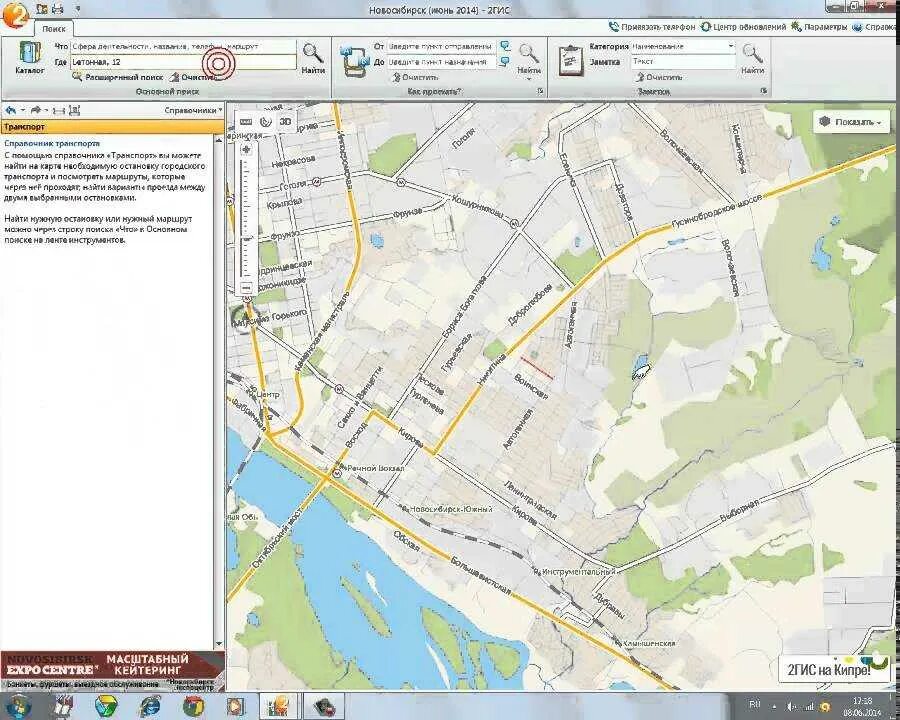Click the first quick access icon in title bar
Image resolution: width=900 pixels, height=720 pixels.
coord(41,9)
